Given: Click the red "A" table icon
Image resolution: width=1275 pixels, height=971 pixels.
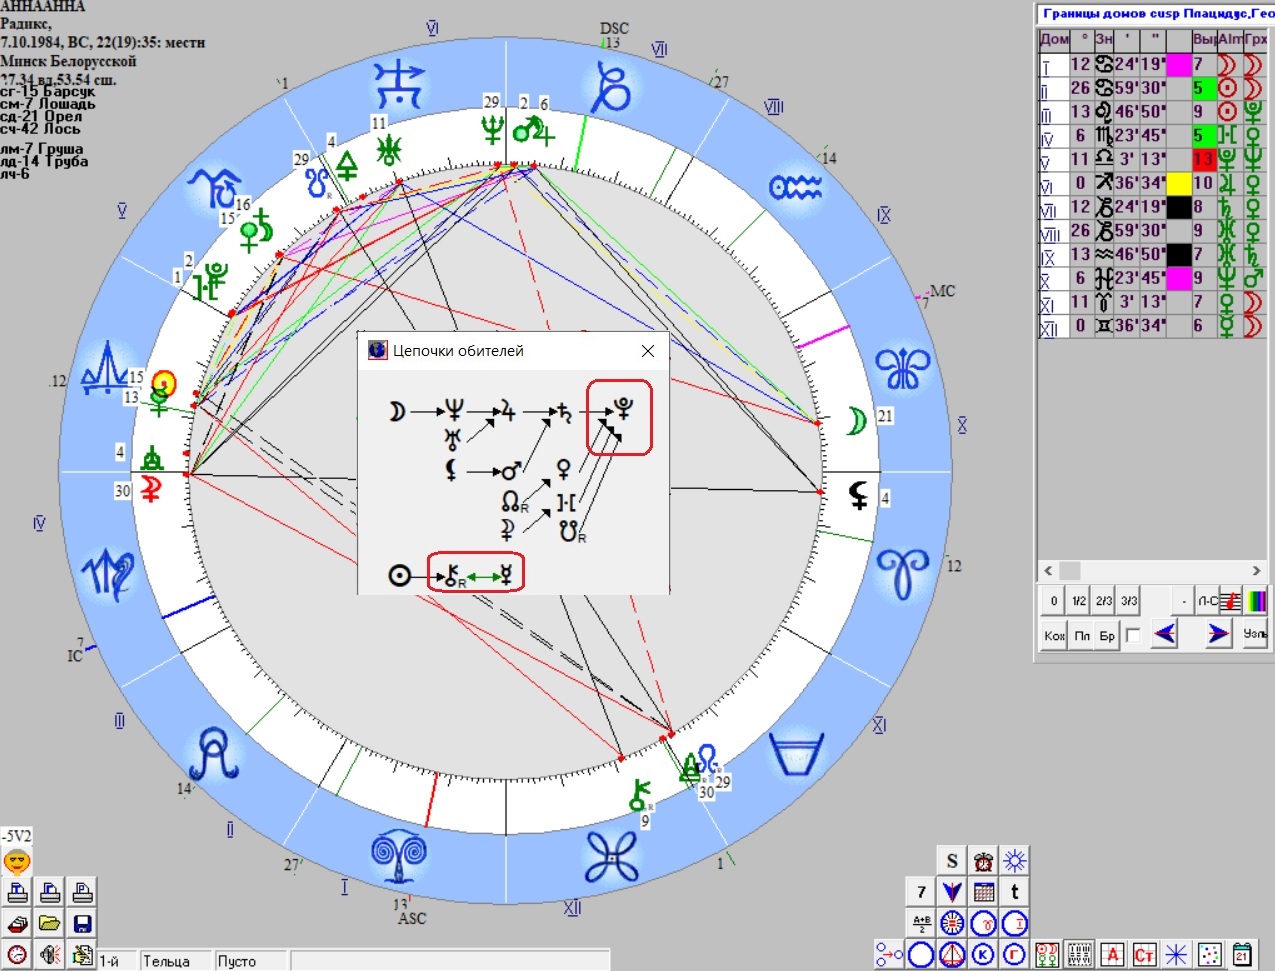Looking at the screenshot, I should [x=1113, y=954].
